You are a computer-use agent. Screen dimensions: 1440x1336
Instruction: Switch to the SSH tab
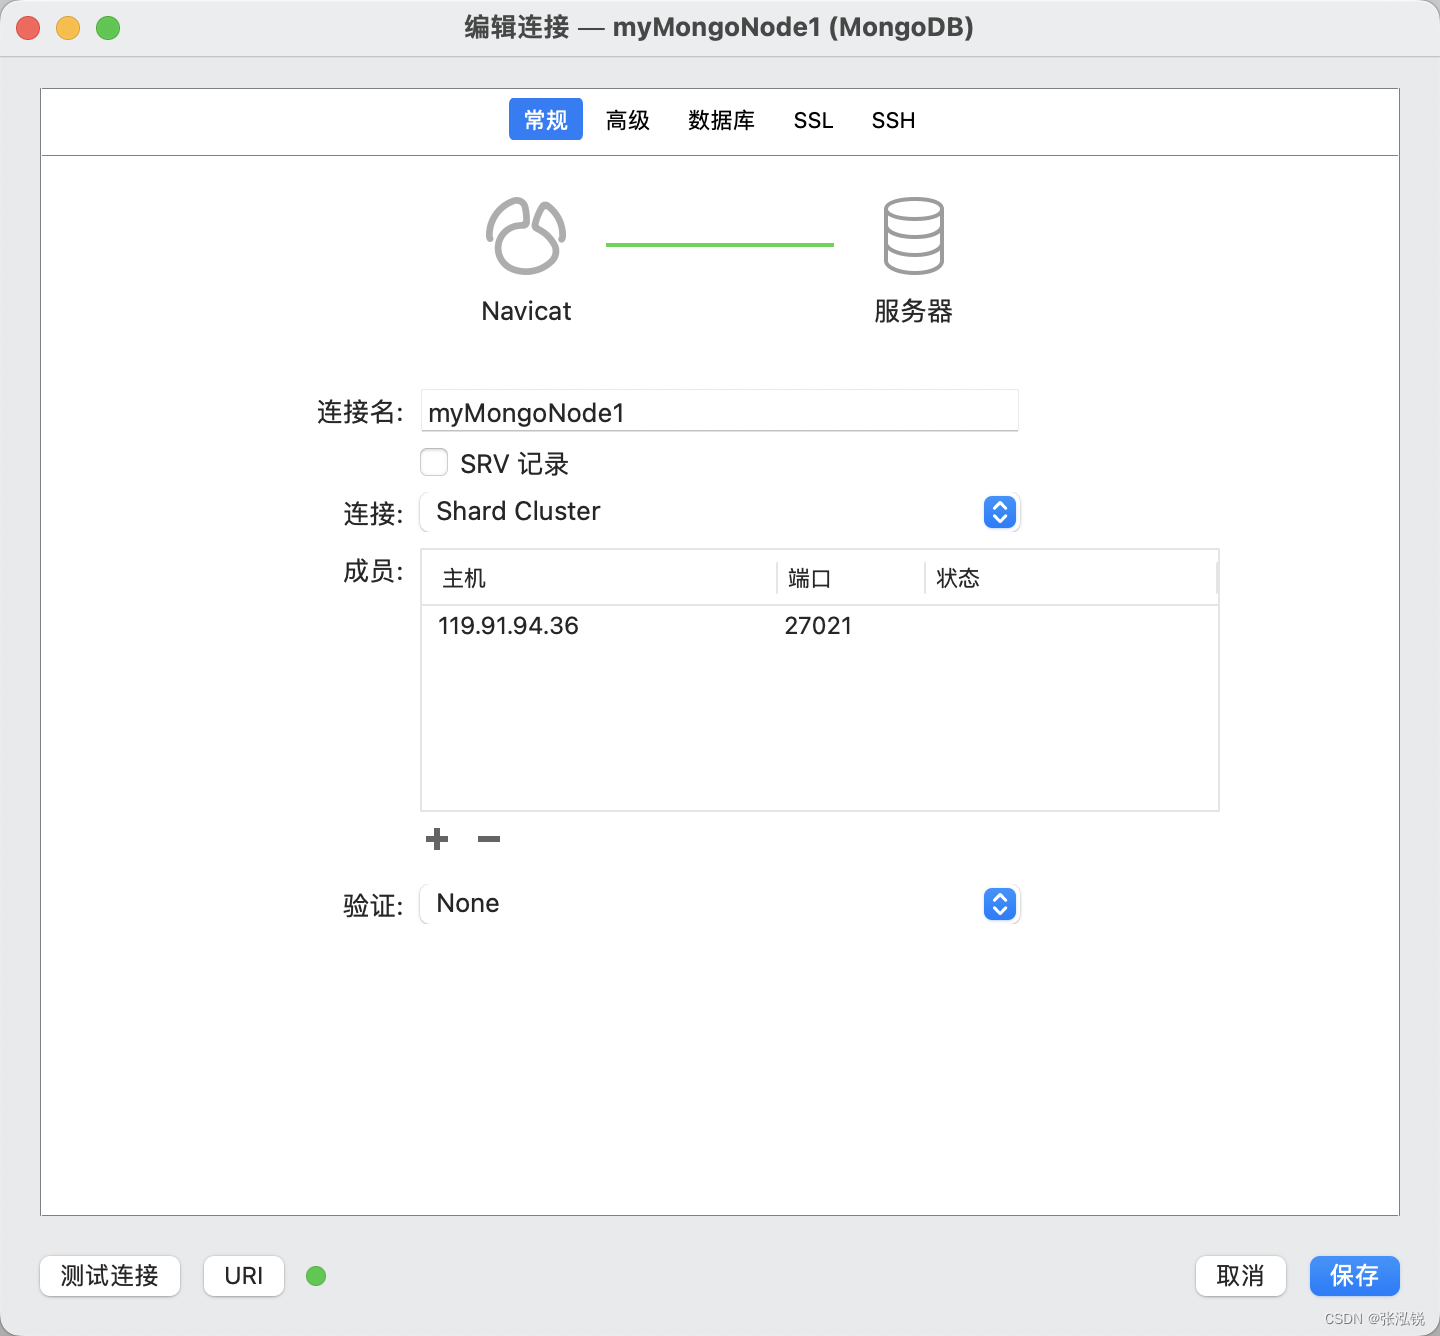[893, 120]
